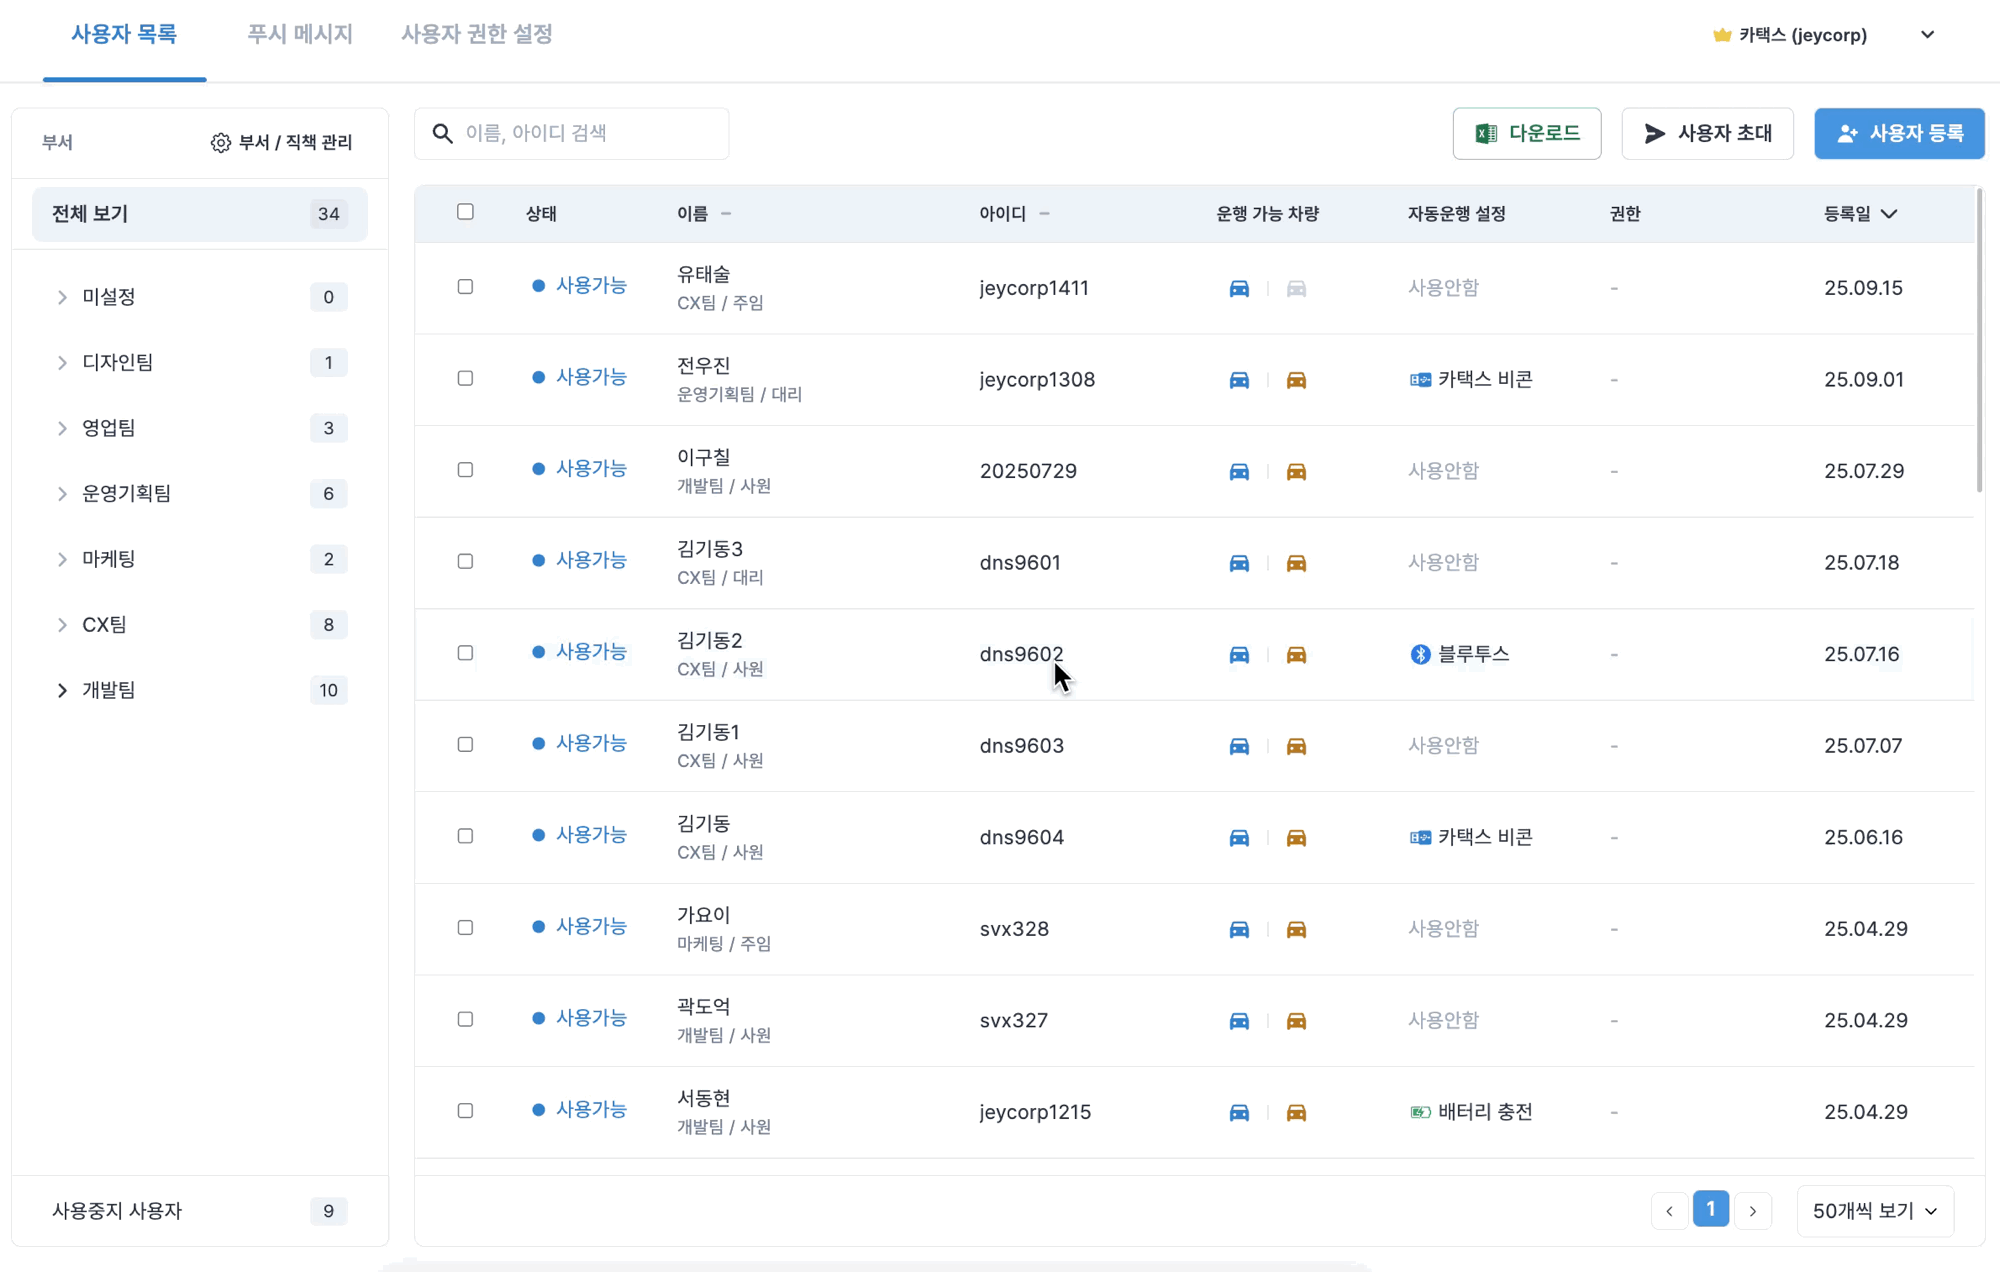Screen dimensions: 2000x1272
Task: Click the crown icon next to 카택스 (jeycorp)
Action: click(1722, 35)
